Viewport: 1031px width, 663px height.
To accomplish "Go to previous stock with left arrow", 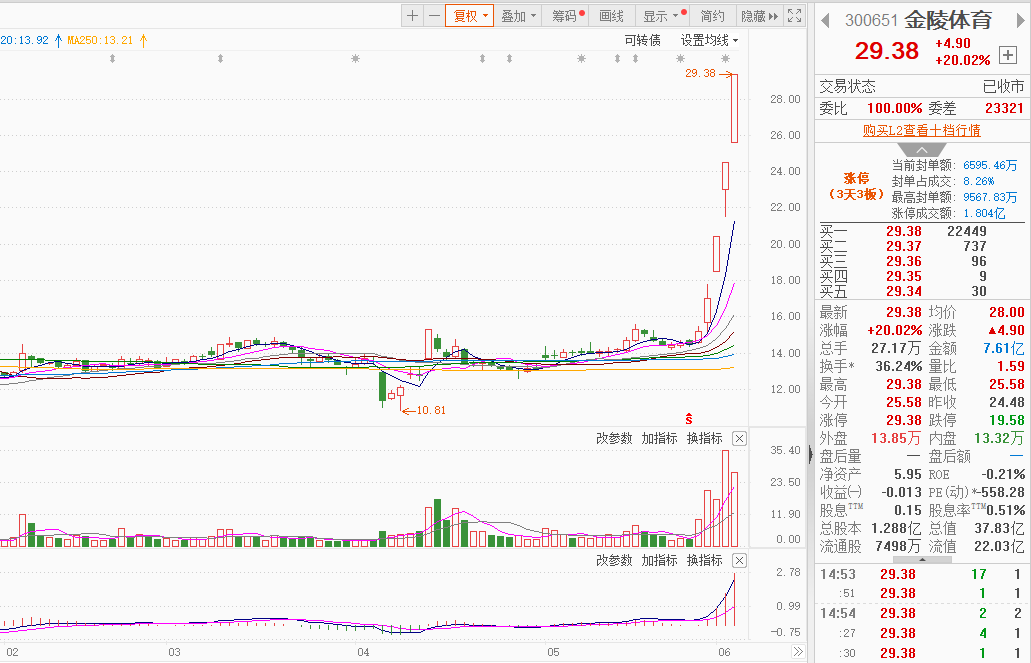I will click(x=826, y=20).
